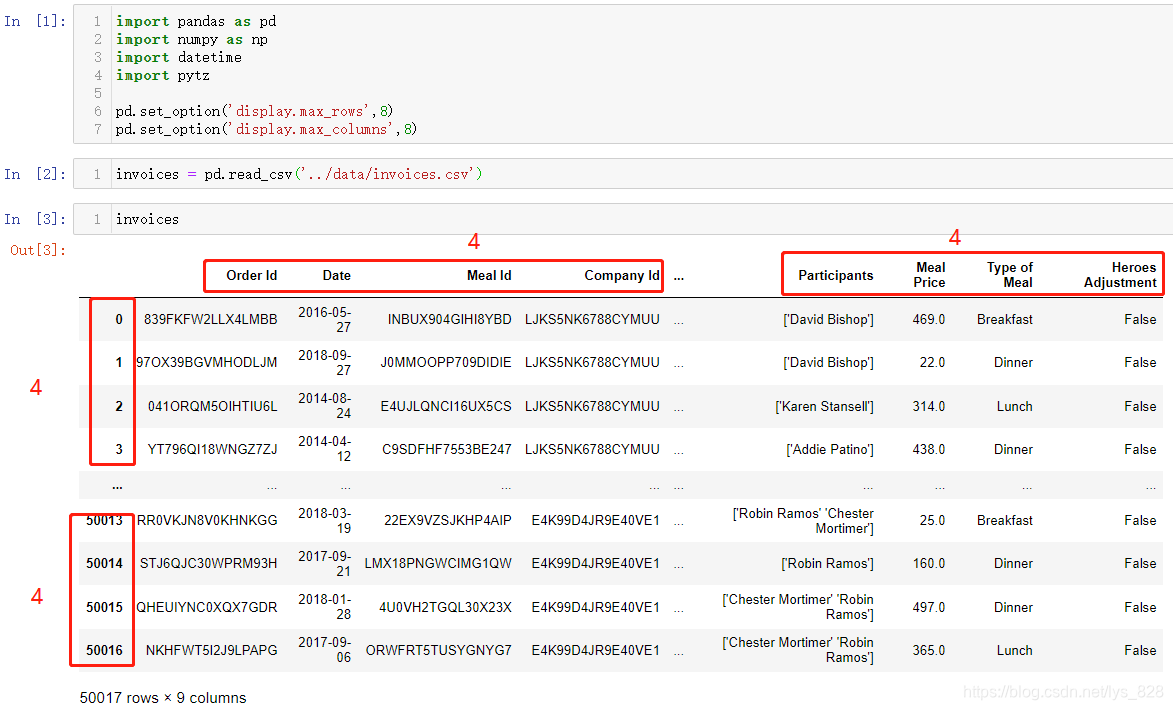
Task: Click order id QHEUIYNC0XQX7GDR
Action: click(206, 608)
